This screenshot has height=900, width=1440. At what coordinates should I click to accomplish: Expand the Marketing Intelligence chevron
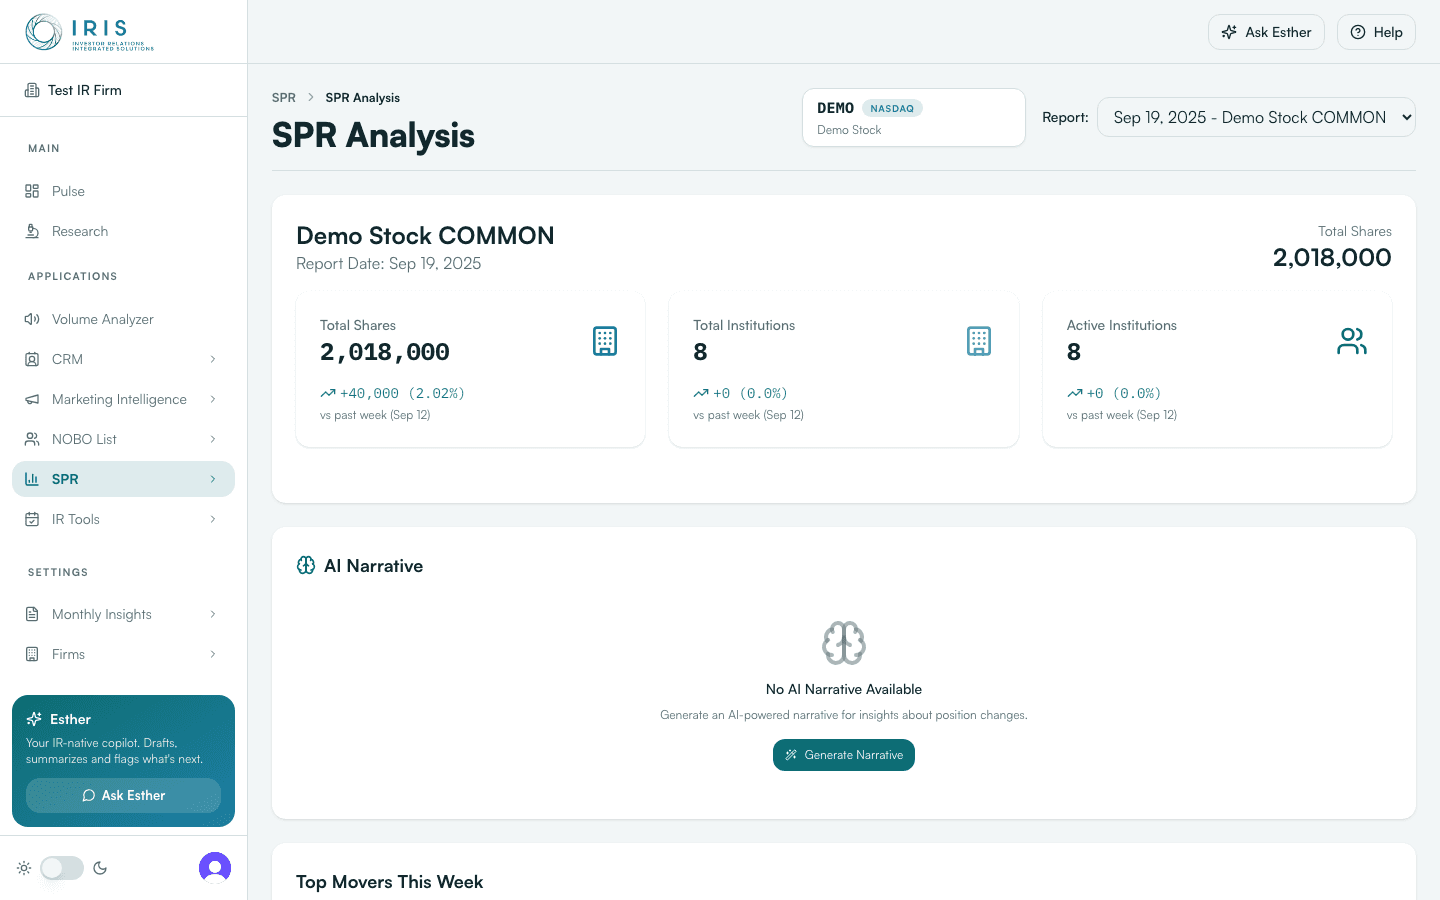pyautogui.click(x=213, y=399)
